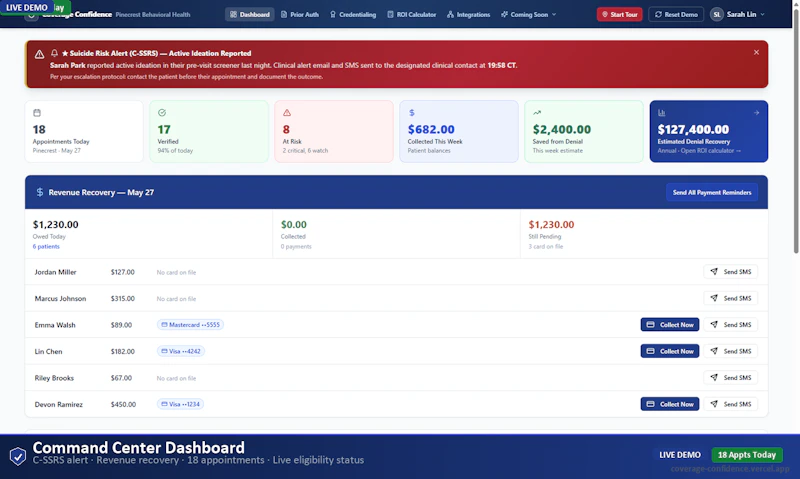Click the Visa 1234 card badge
Screen dimensions: 800x479
click(180, 405)
